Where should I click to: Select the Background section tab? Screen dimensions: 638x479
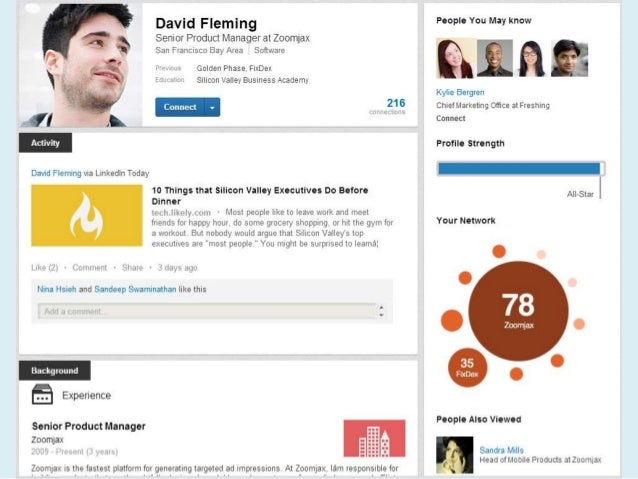coord(55,371)
